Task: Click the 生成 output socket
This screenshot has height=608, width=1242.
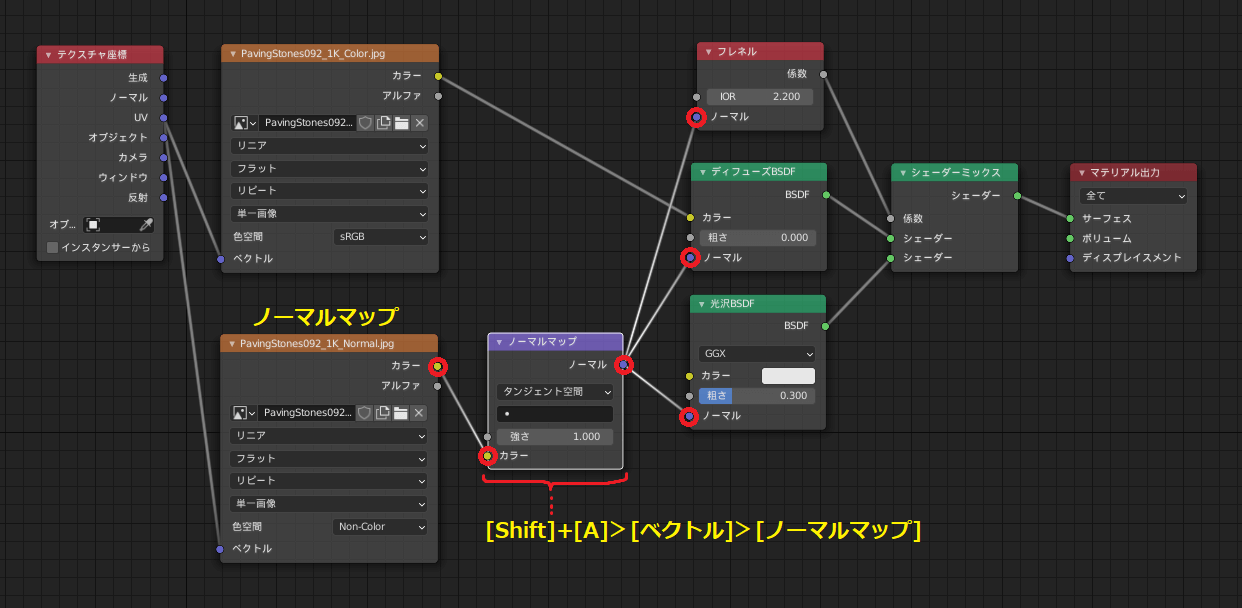Action: pos(163,77)
